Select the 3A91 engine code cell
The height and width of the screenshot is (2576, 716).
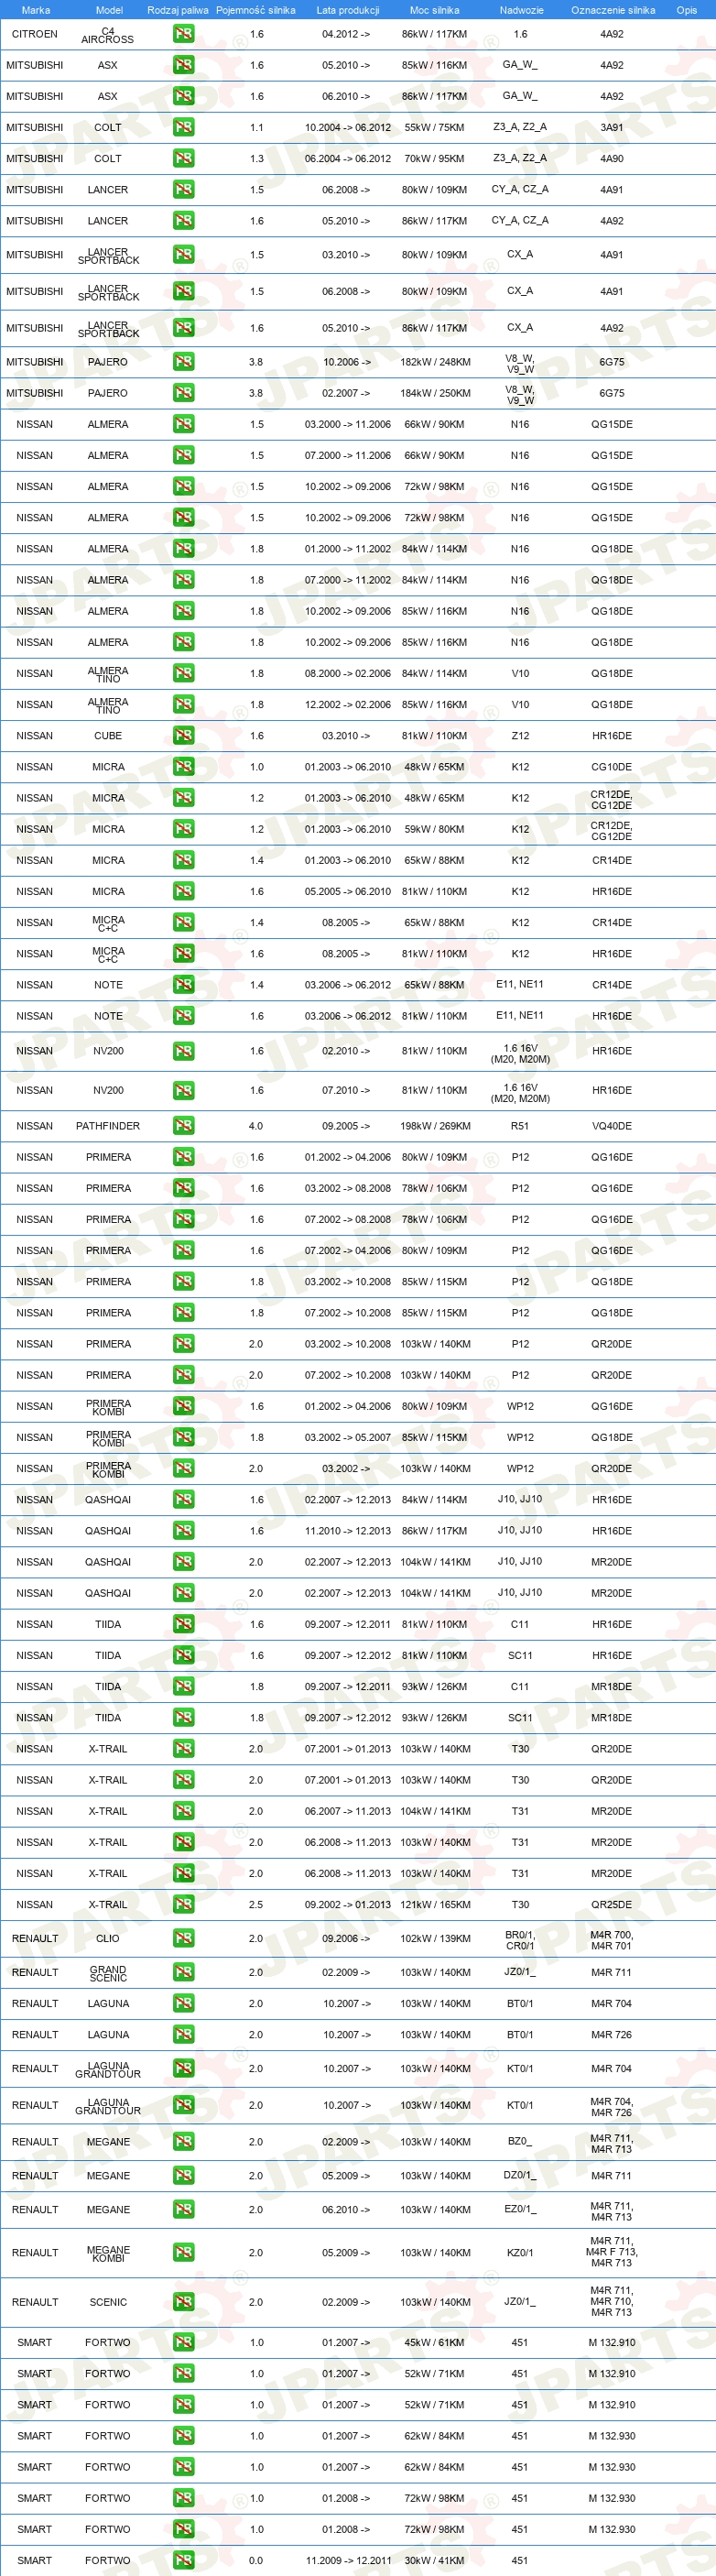pos(612,127)
